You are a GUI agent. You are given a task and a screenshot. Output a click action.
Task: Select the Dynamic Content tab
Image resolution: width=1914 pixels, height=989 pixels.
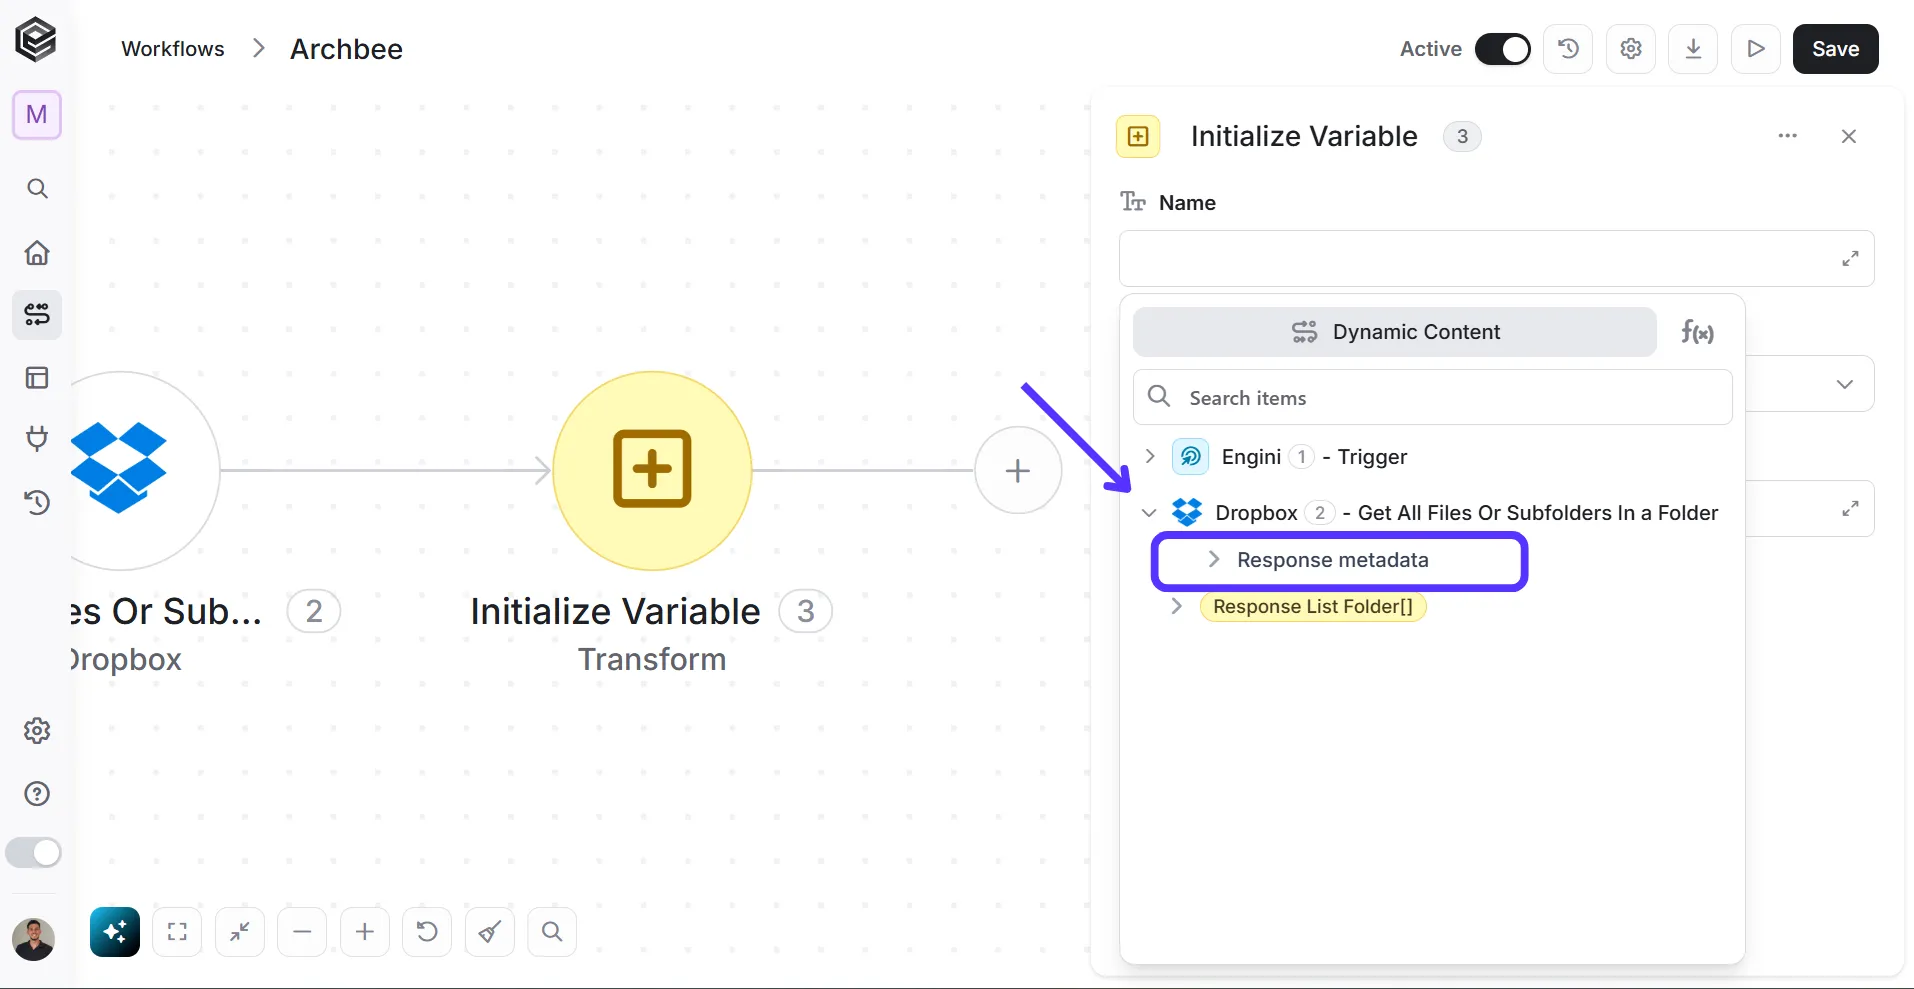1395,332
